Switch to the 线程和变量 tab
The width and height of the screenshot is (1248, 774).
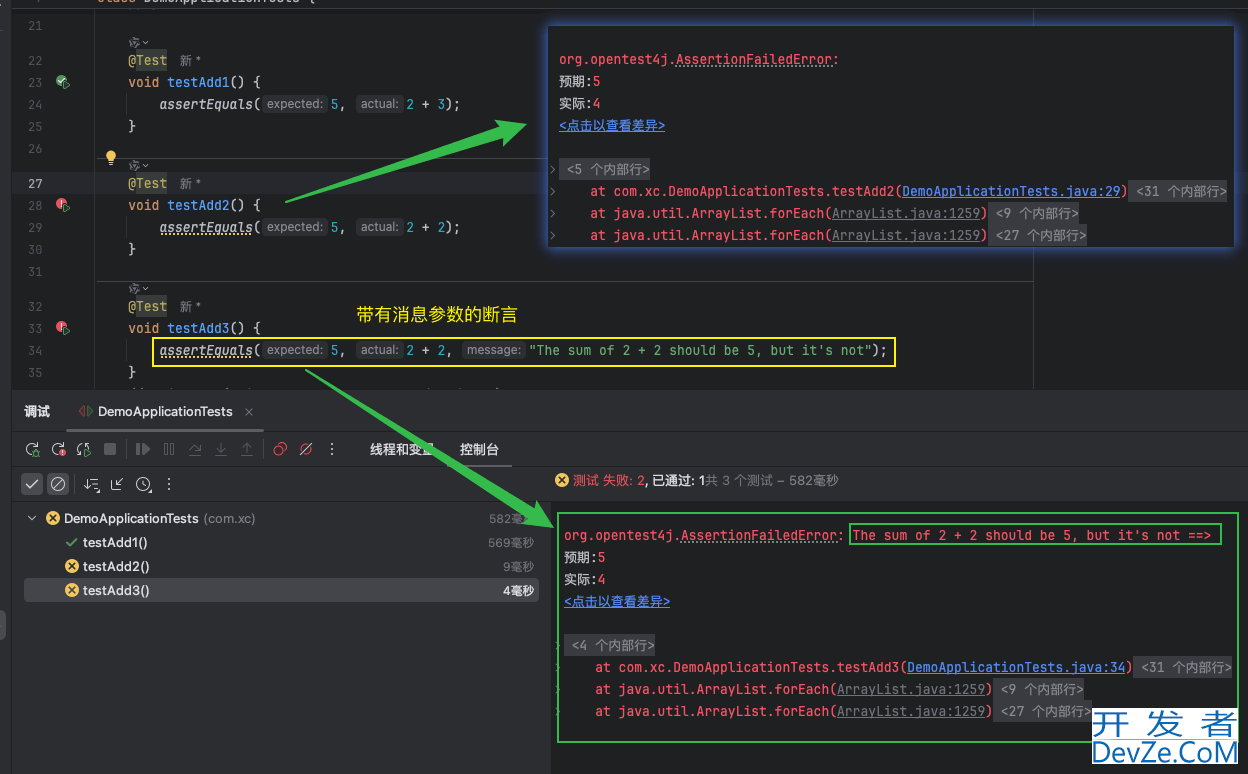coord(402,450)
